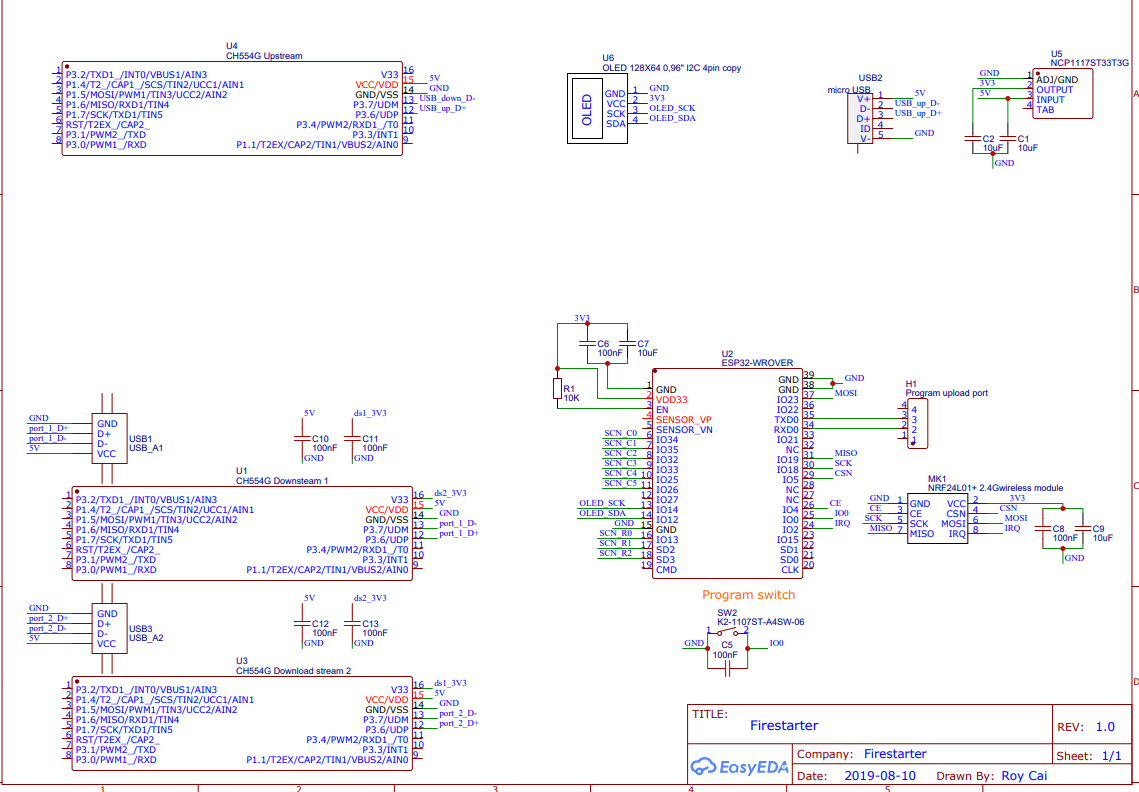
Task: Click the K2-1107ST-A4SW-06 part name
Action: (x=761, y=622)
